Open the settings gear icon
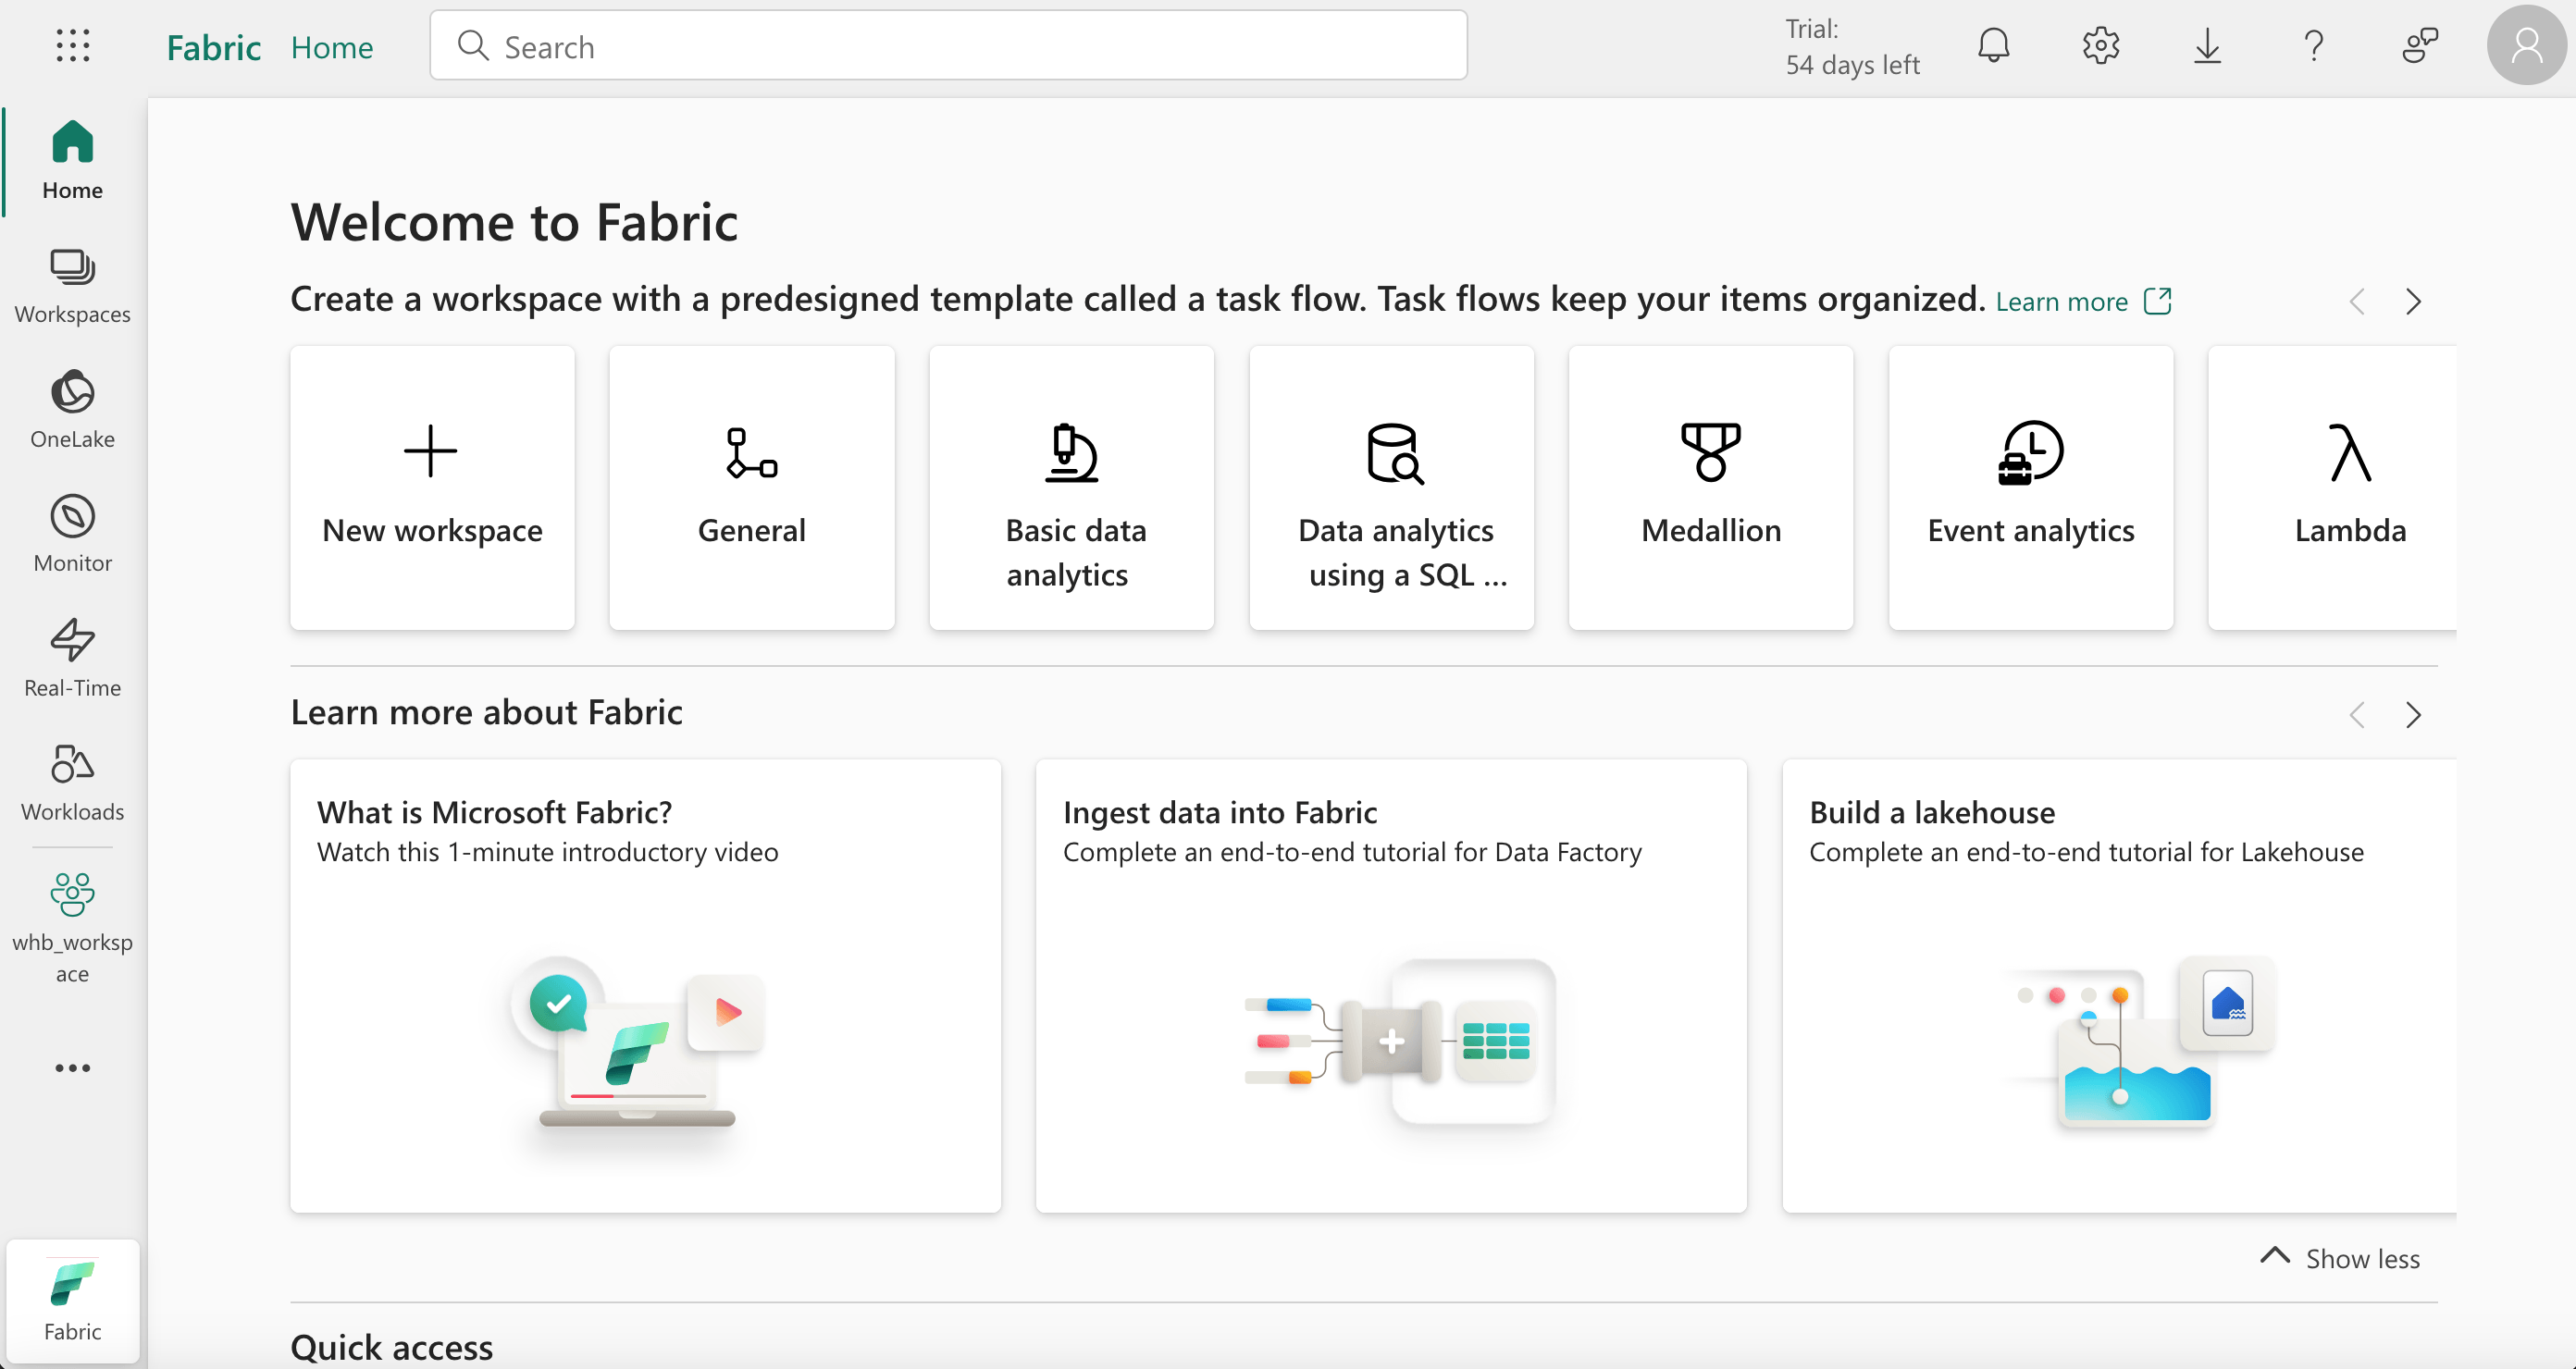 tap(2099, 46)
